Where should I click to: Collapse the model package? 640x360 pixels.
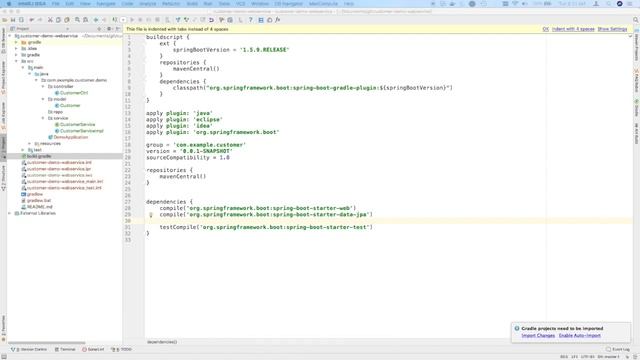click(43, 99)
